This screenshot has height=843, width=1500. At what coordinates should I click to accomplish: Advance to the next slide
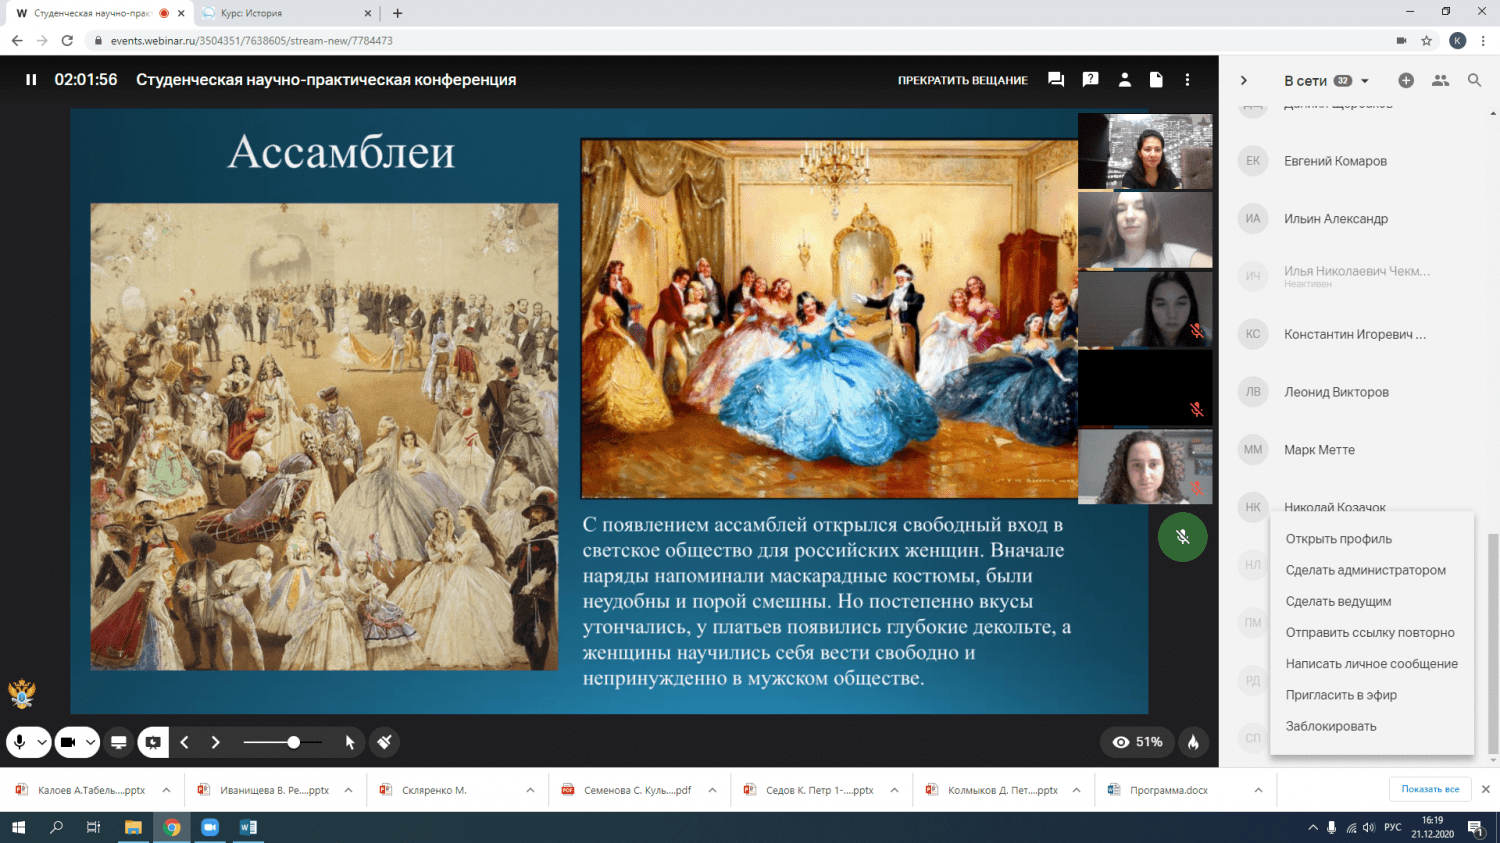click(215, 742)
